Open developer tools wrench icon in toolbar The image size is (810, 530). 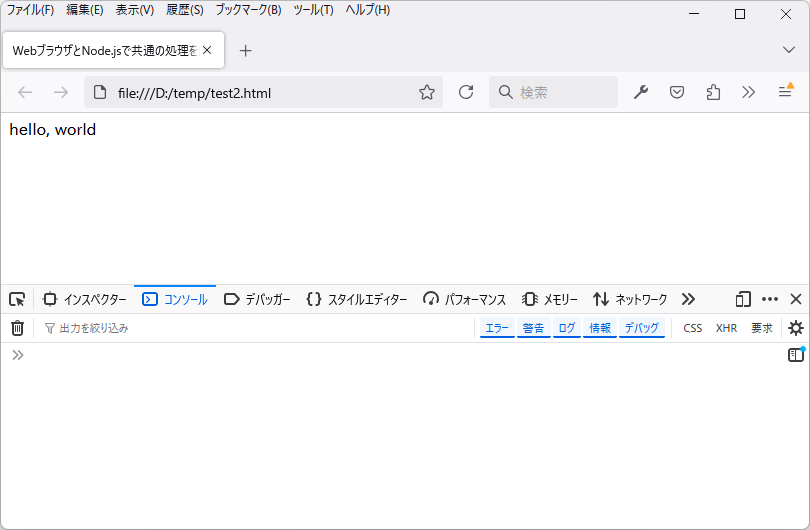641,92
